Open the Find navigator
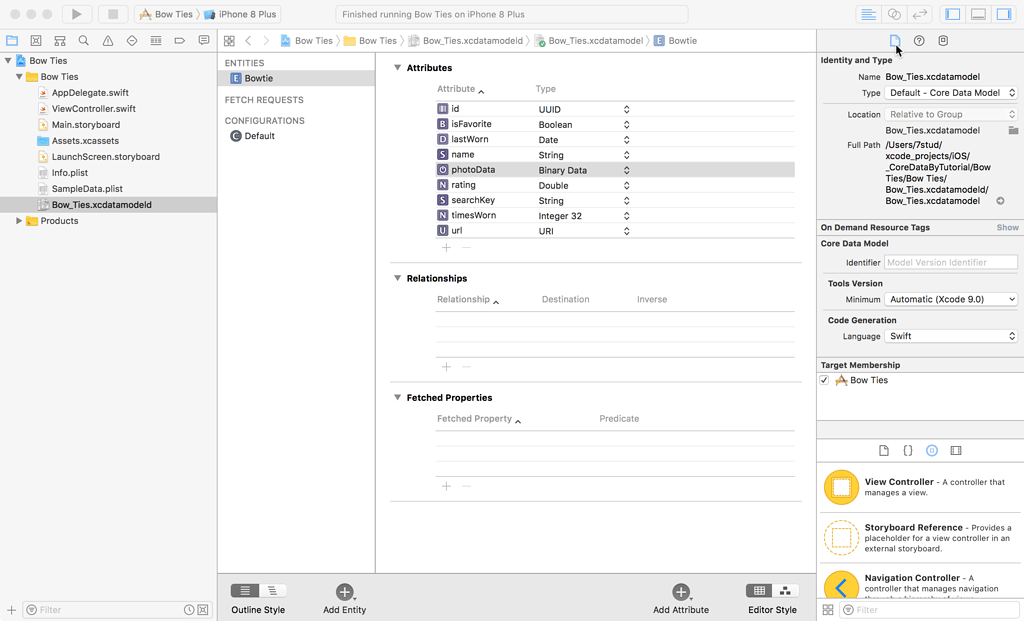Viewport: 1024px width, 621px height. (x=84, y=40)
